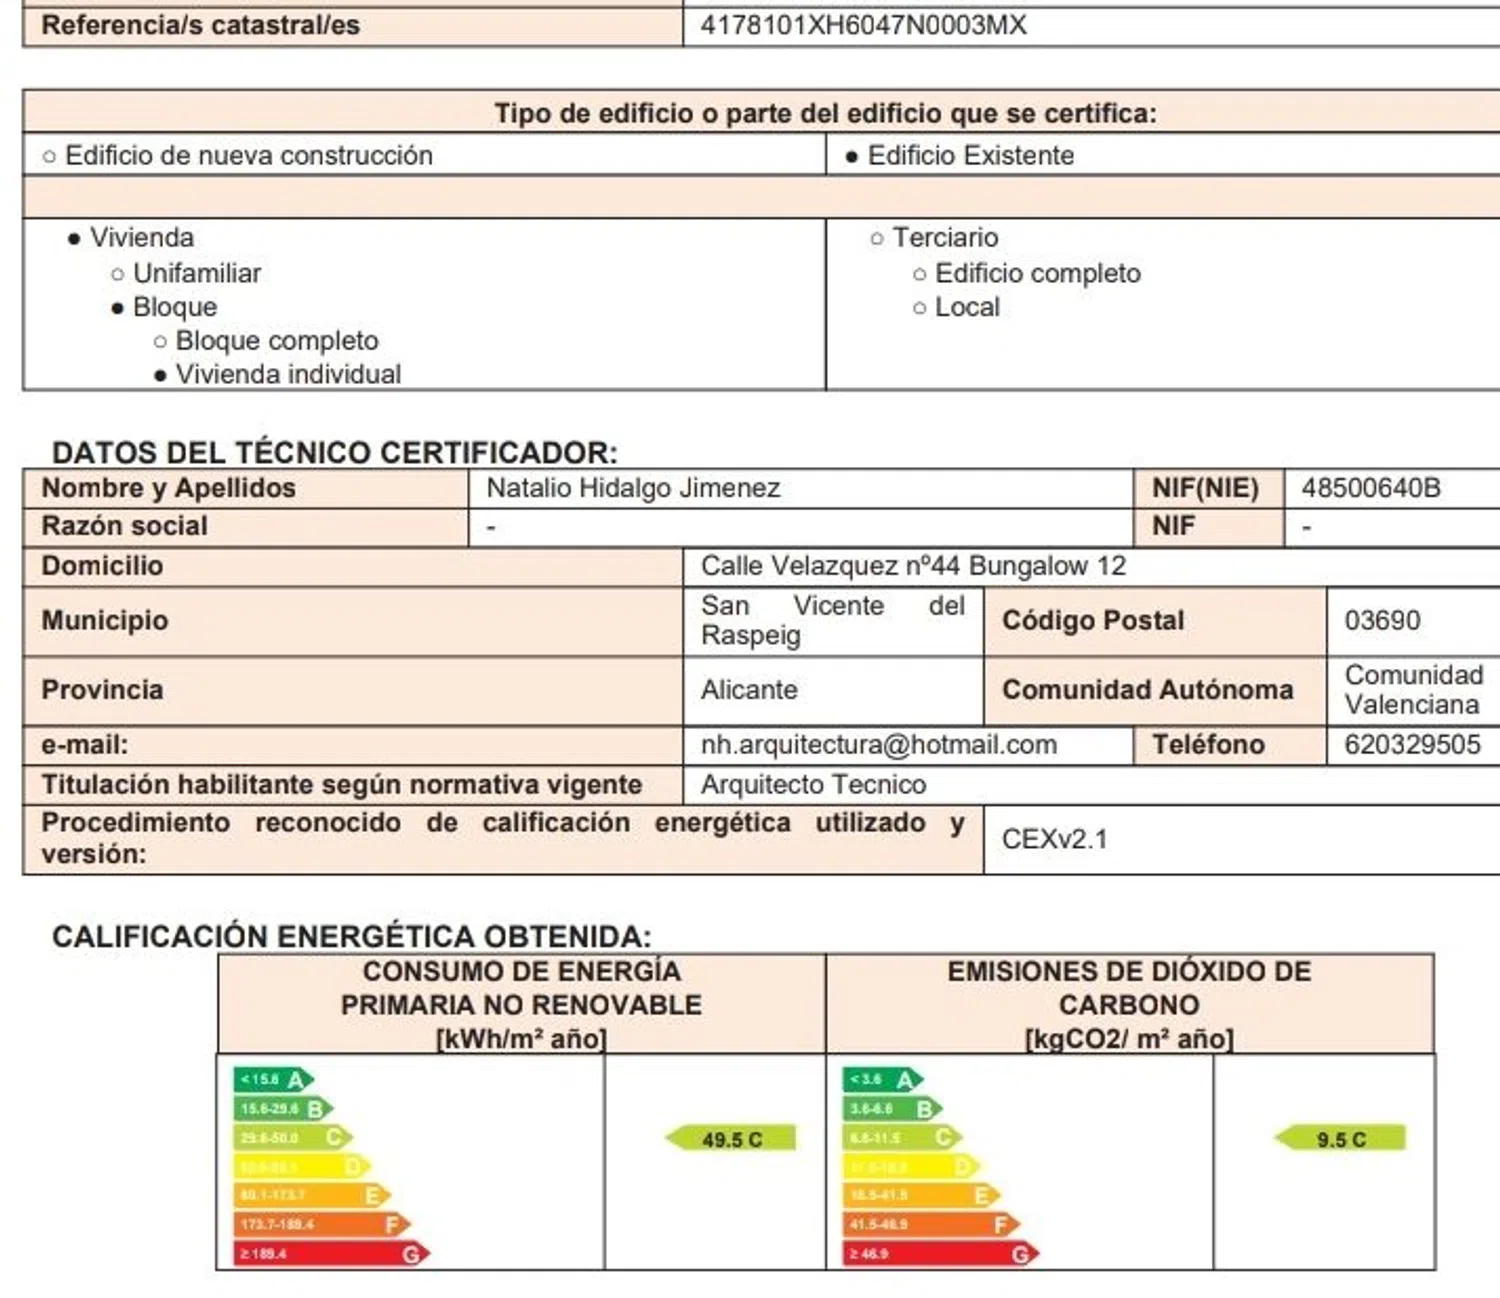
Task: Click the 'Nombre y Apellidos' label
Action: [168, 488]
